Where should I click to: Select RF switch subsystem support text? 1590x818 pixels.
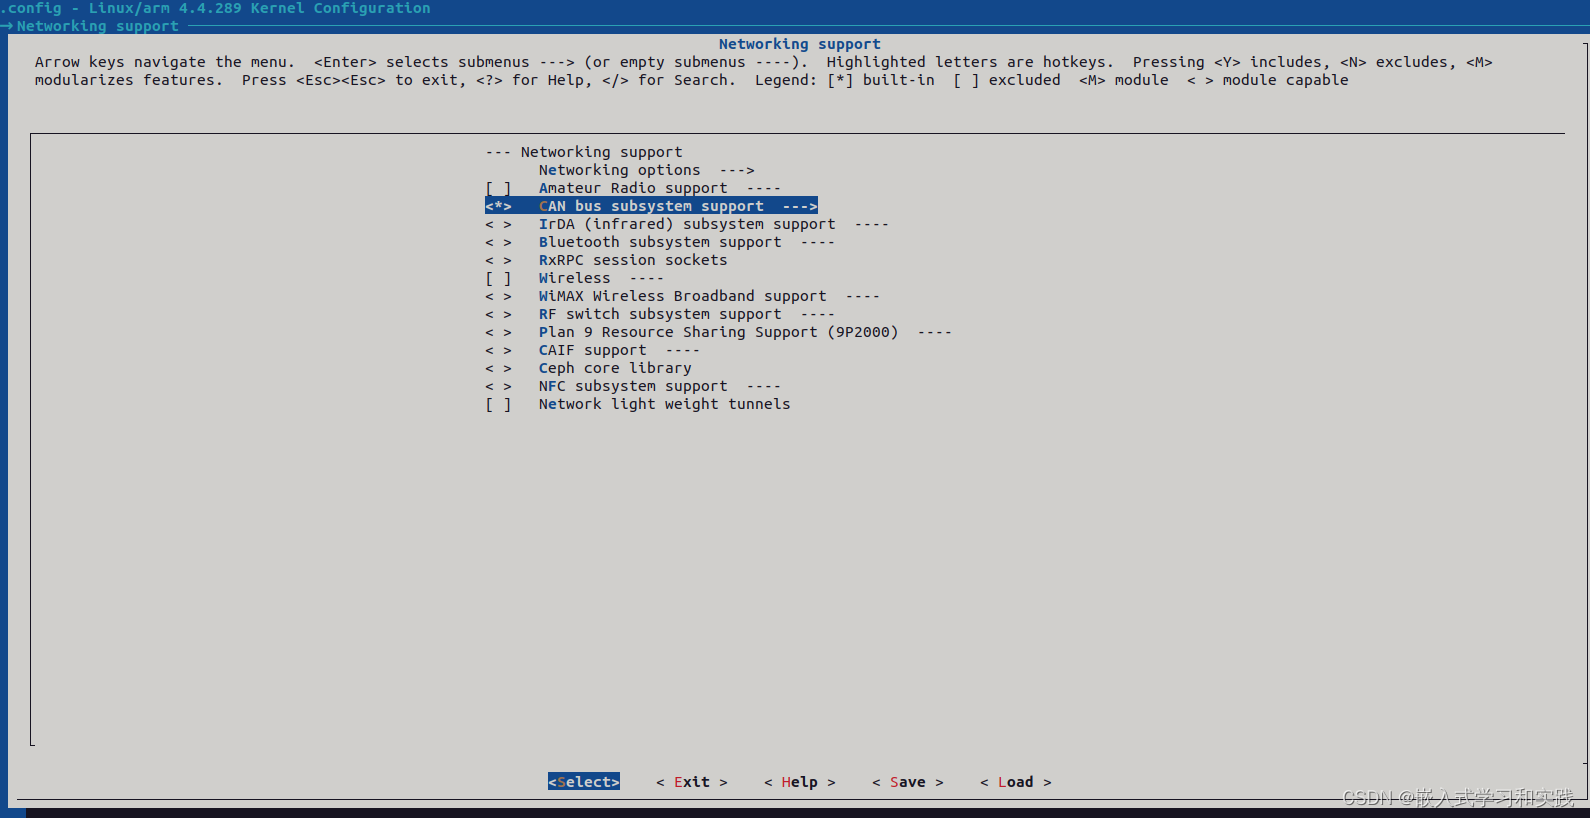[660, 314]
